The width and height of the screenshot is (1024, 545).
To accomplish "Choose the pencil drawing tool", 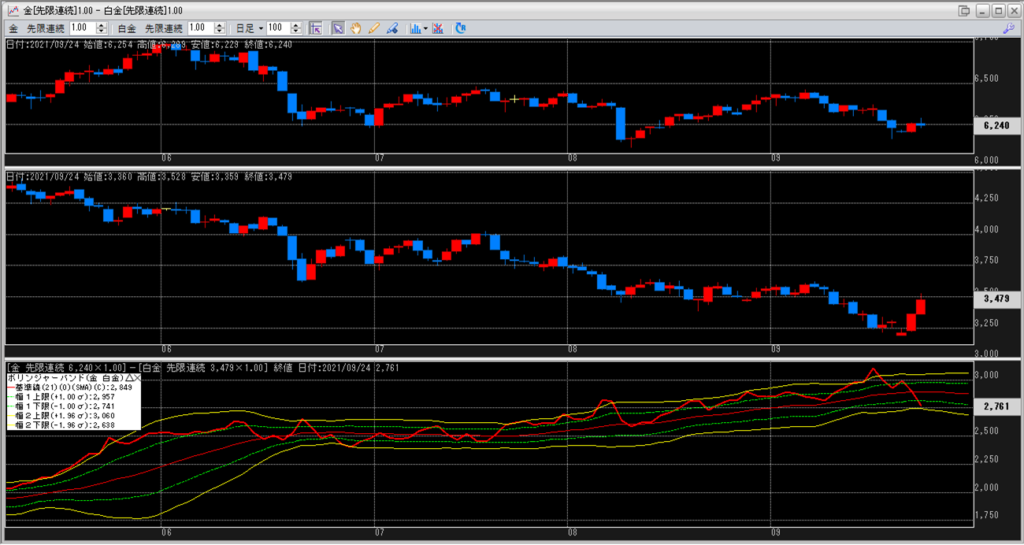I will [x=374, y=28].
